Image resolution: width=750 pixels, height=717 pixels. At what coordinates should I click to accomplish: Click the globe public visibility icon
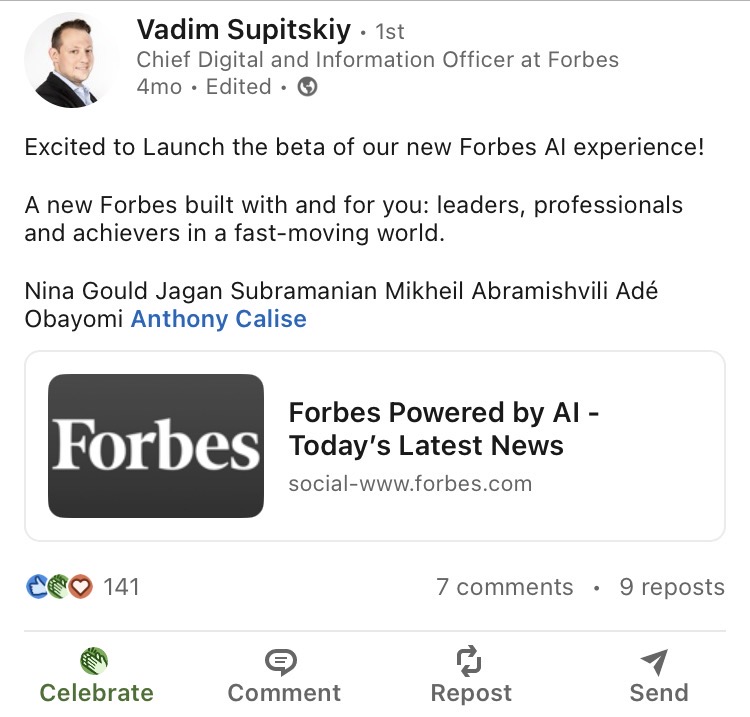click(x=308, y=87)
